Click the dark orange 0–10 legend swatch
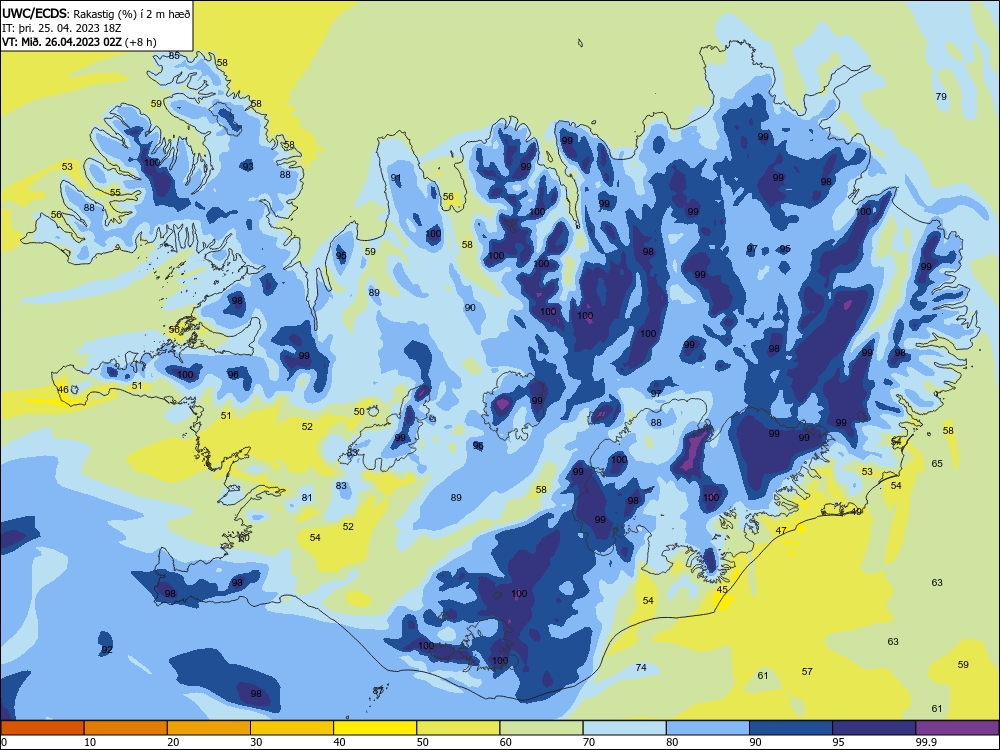The height and width of the screenshot is (750, 1000). [x=42, y=728]
